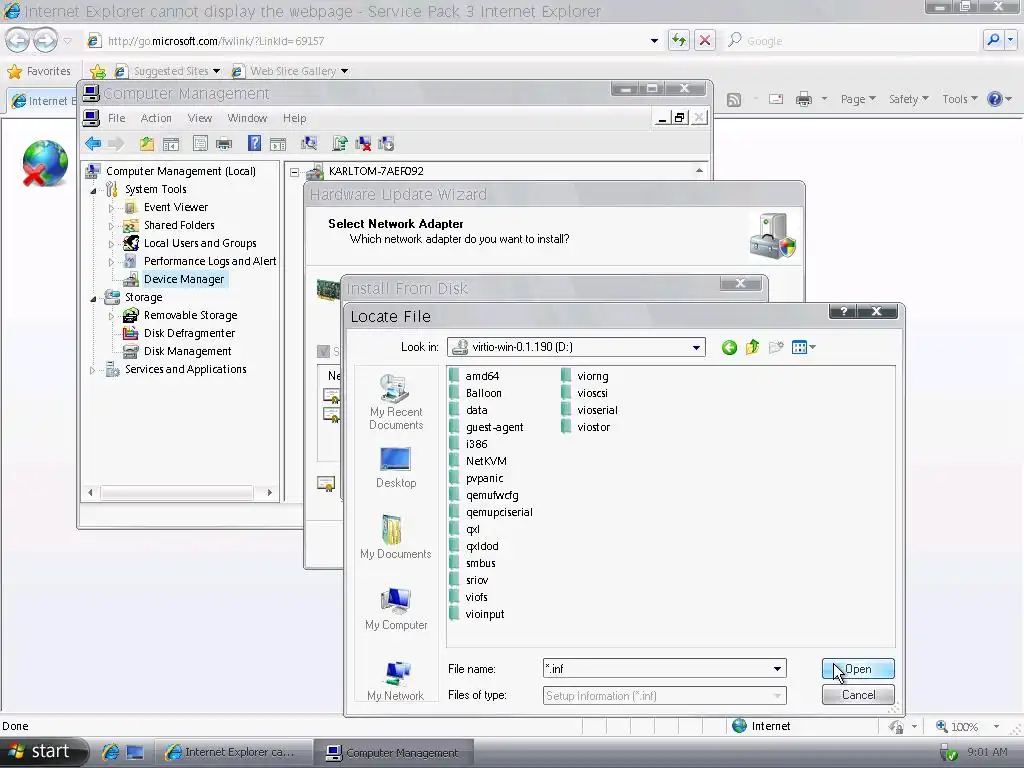Click the Favorites button in IE
The height and width of the screenshot is (768, 1024).
point(39,71)
